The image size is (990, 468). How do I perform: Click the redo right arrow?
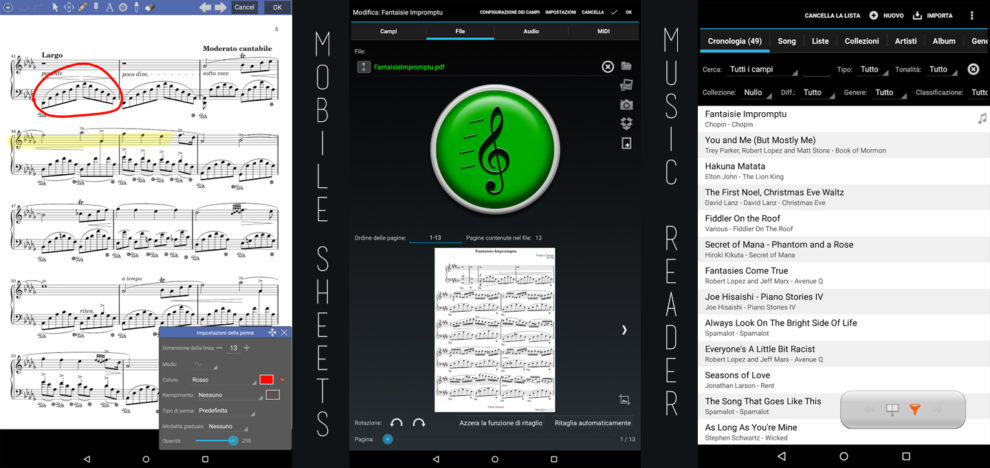(x=220, y=8)
